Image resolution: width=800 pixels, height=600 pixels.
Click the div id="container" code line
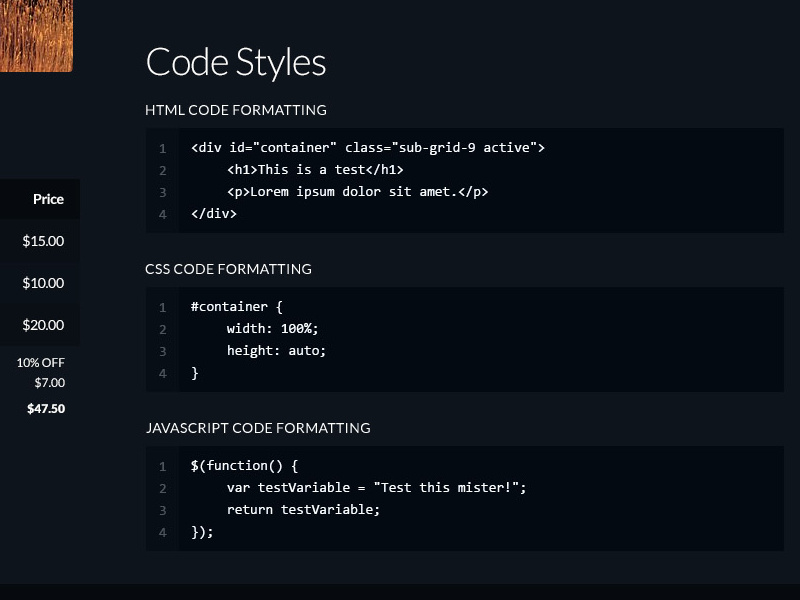[x=367, y=148]
